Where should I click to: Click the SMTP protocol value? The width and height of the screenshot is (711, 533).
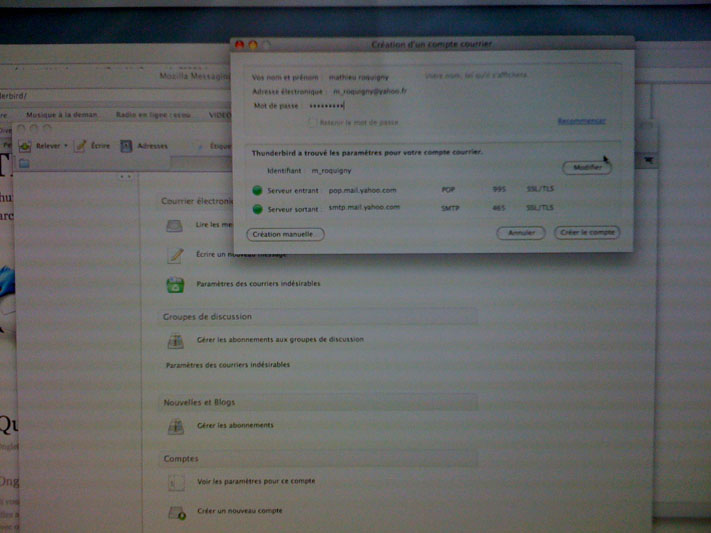pos(450,208)
